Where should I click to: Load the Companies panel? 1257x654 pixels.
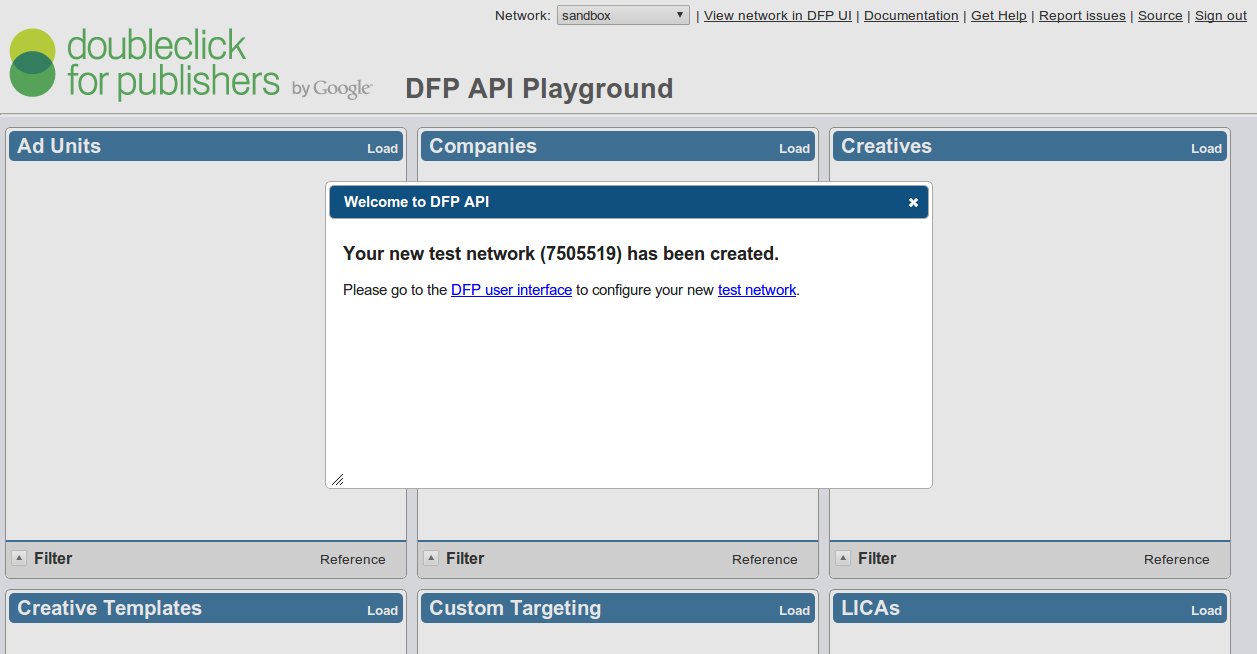794,148
